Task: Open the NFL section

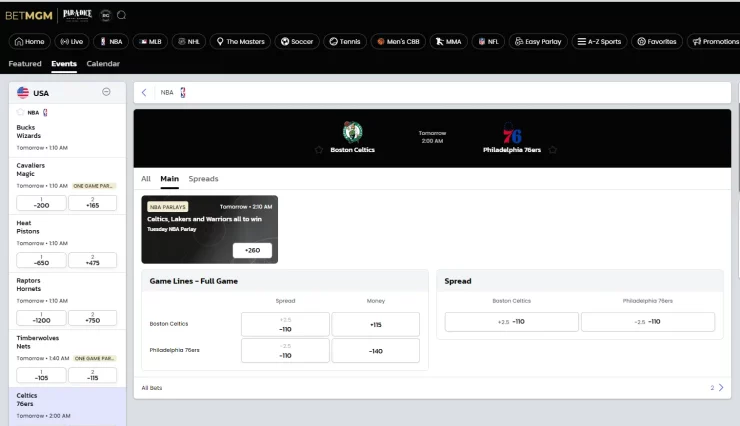Action: [x=488, y=42]
